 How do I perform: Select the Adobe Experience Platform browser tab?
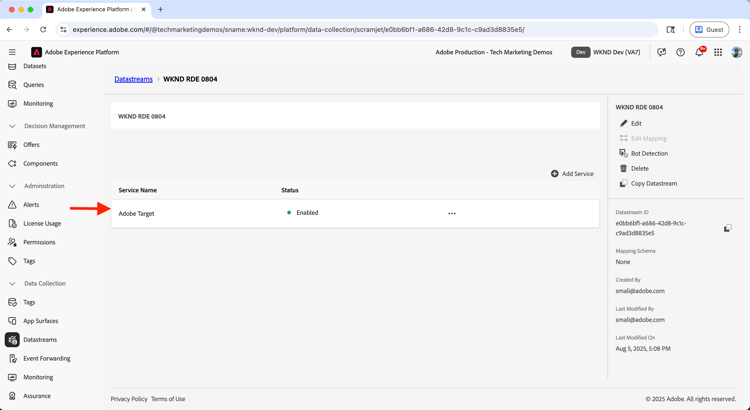[96, 9]
